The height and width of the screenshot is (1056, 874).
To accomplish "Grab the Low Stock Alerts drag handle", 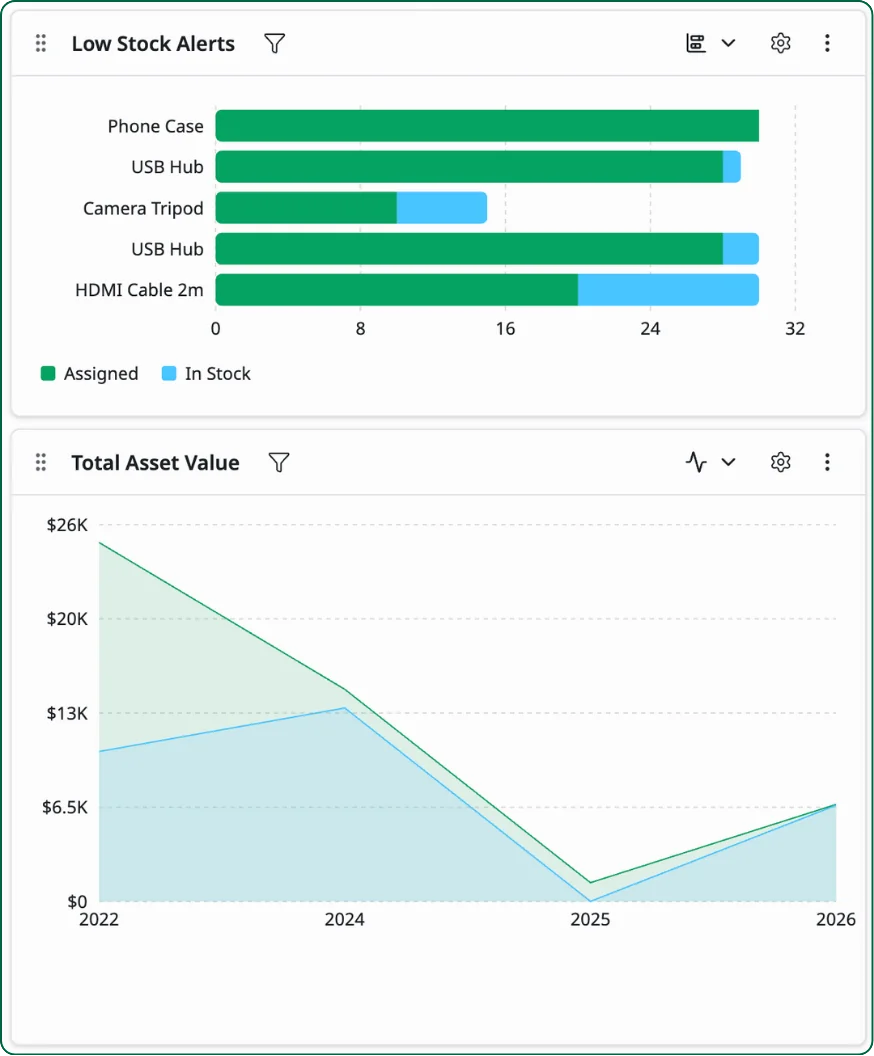I will [x=40, y=43].
